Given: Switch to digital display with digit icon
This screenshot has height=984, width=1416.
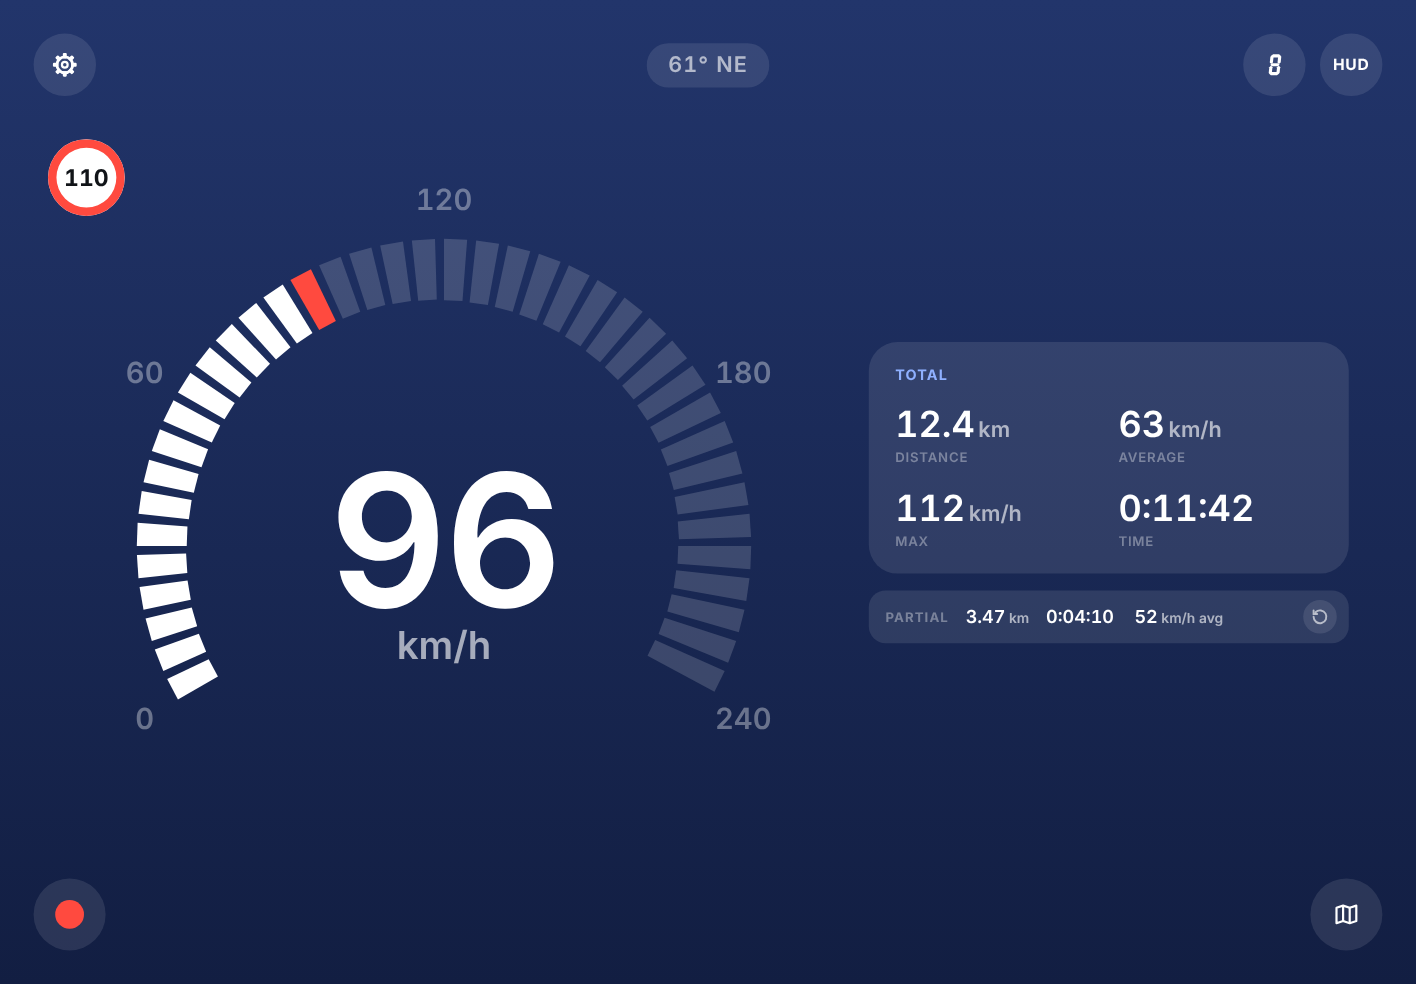Looking at the screenshot, I should pyautogui.click(x=1274, y=65).
